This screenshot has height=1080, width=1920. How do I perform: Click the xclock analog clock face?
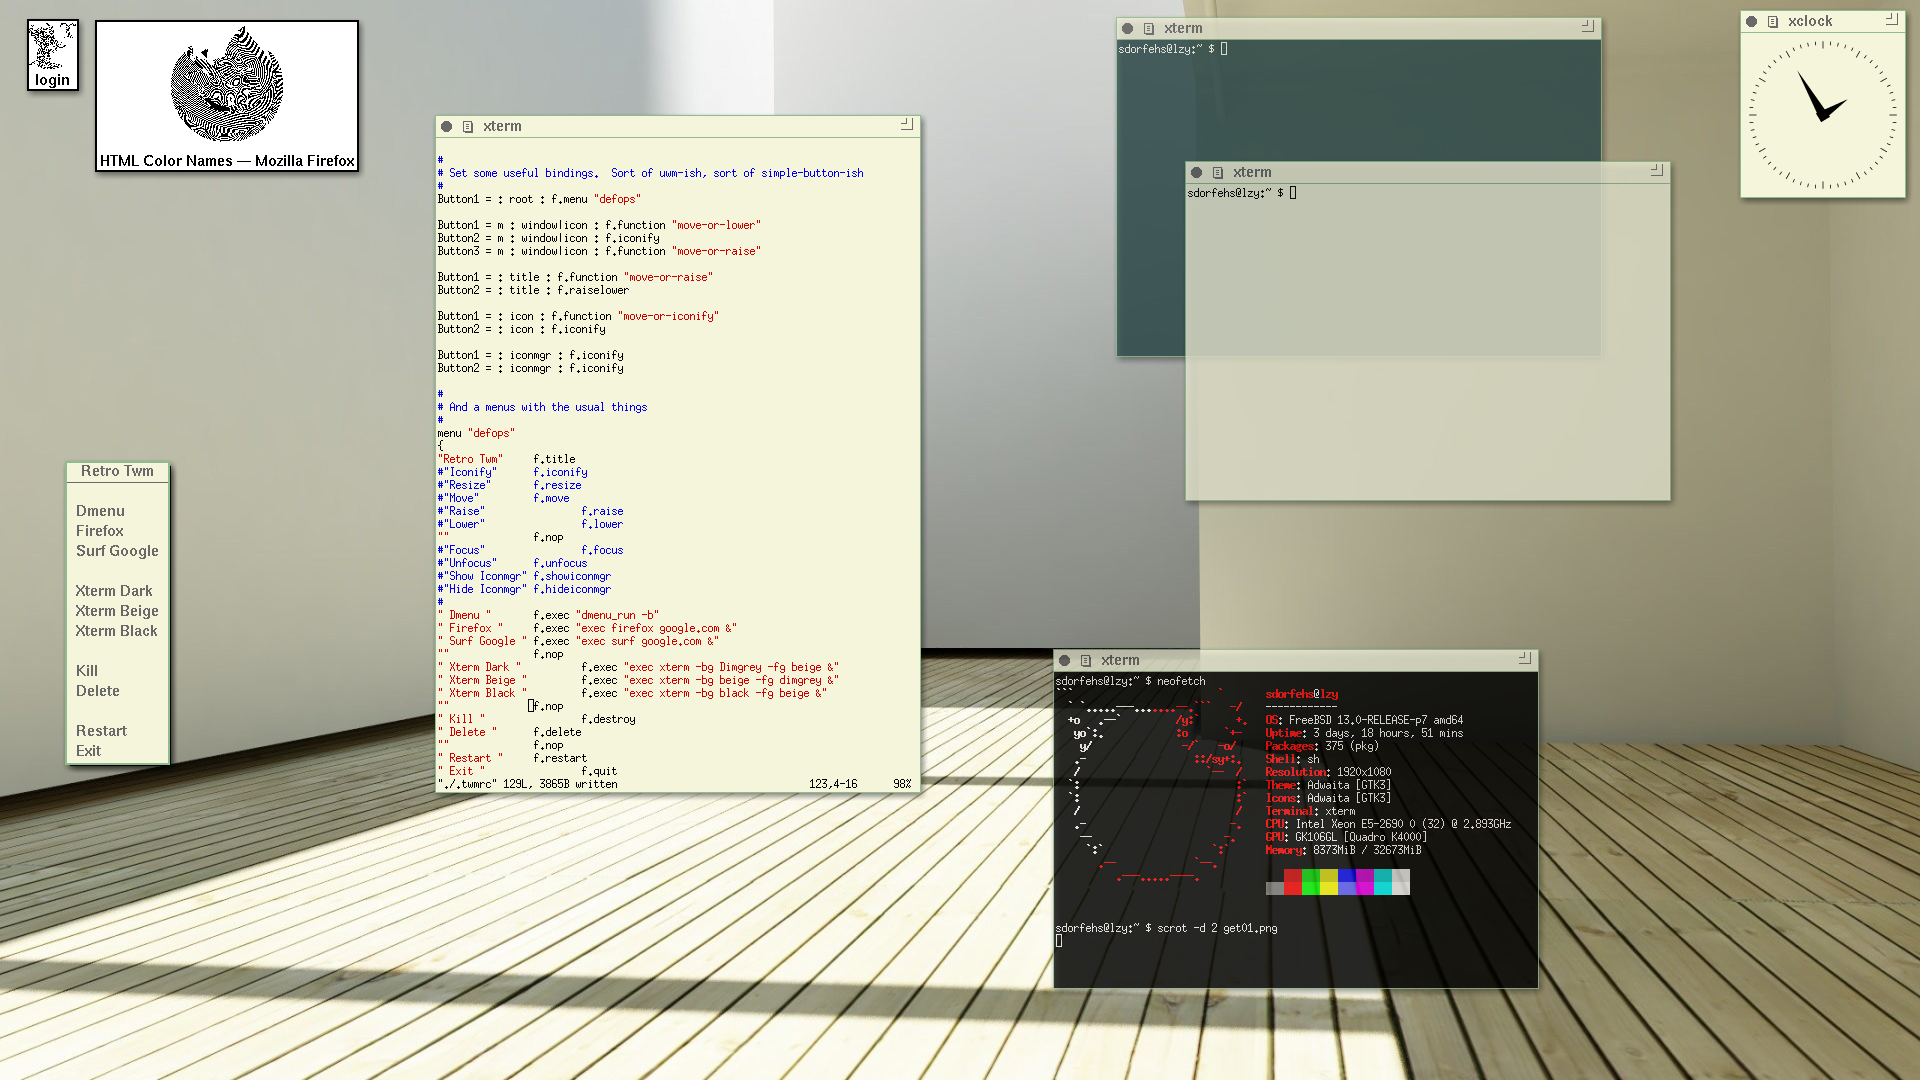point(1822,115)
